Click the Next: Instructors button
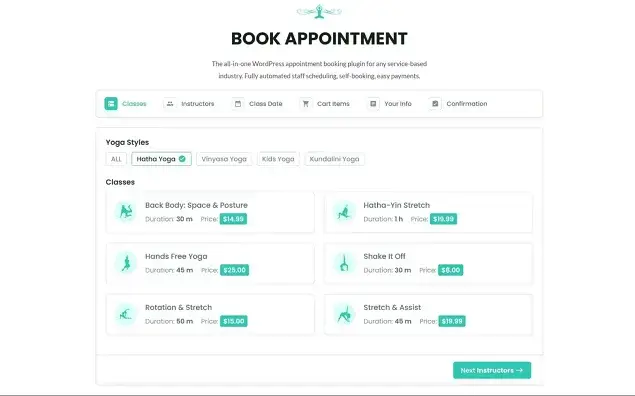 tap(492, 370)
